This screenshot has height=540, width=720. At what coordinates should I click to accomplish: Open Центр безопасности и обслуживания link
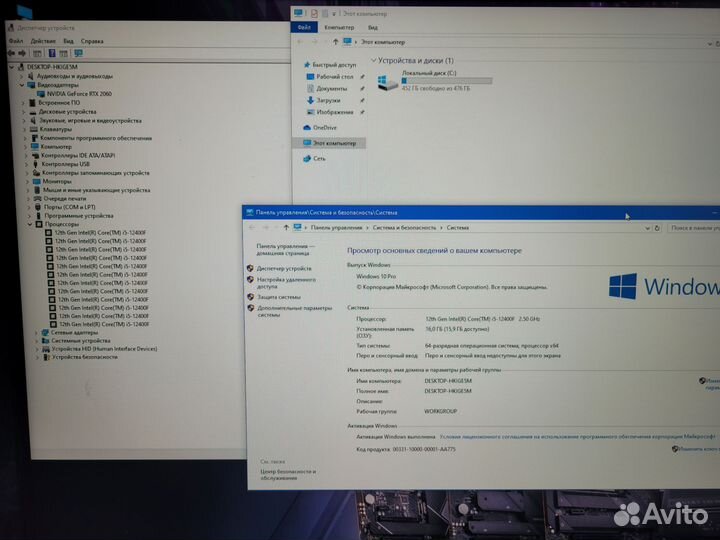[288, 475]
